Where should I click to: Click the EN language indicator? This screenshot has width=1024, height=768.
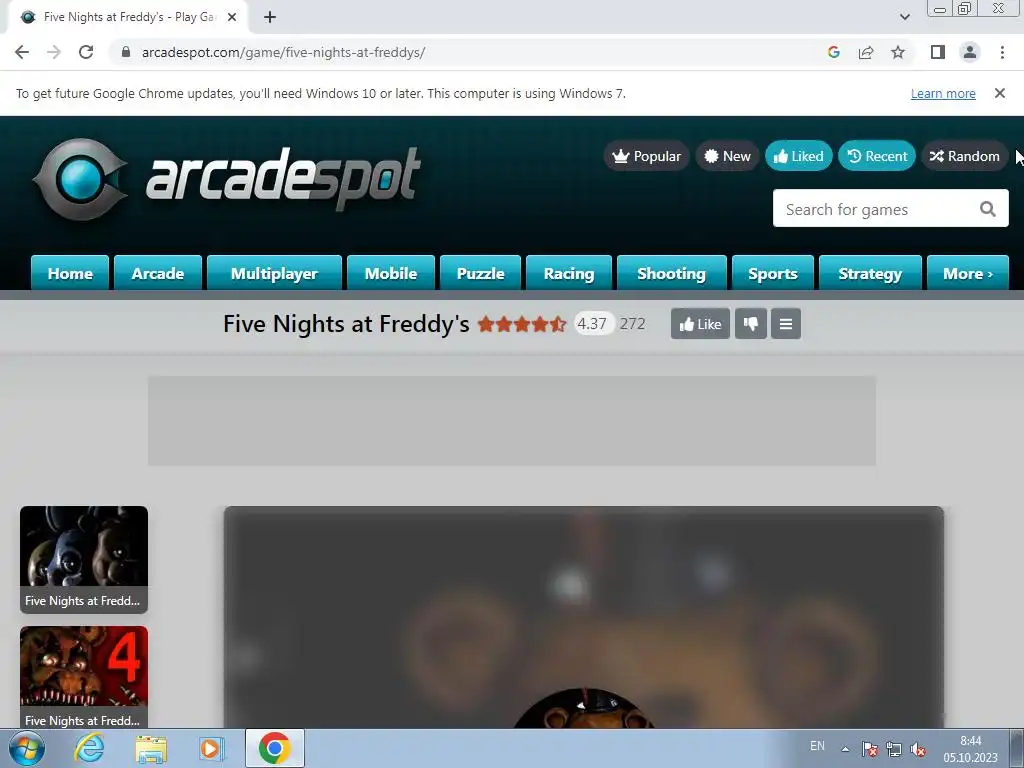coord(817,746)
